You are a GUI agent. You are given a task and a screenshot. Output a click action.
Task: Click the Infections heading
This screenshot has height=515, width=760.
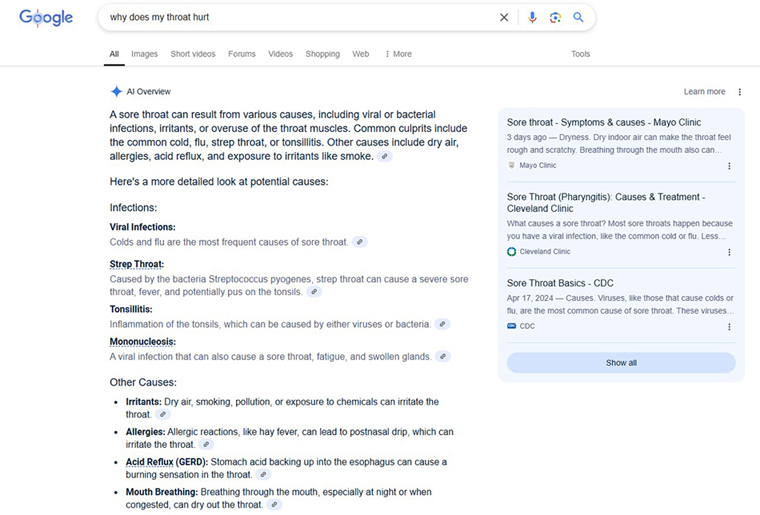tap(133, 207)
